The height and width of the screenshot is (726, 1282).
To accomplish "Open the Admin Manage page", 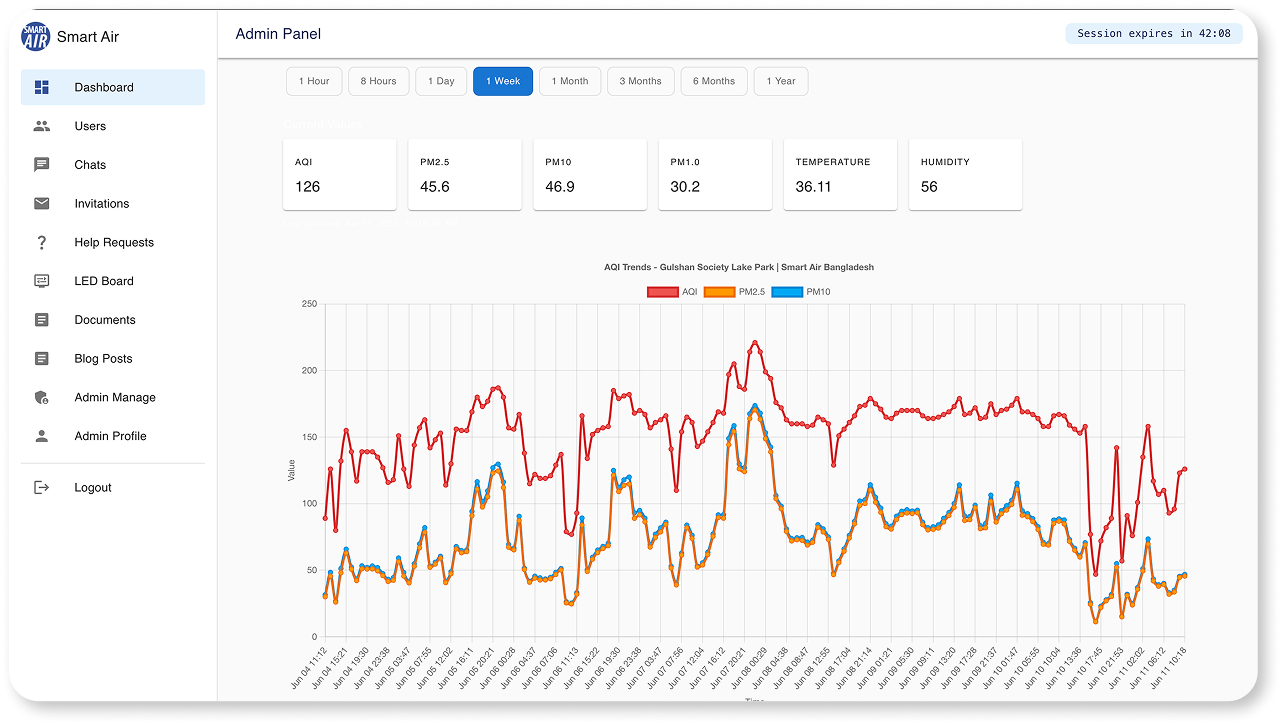I will pyautogui.click(x=113, y=398).
